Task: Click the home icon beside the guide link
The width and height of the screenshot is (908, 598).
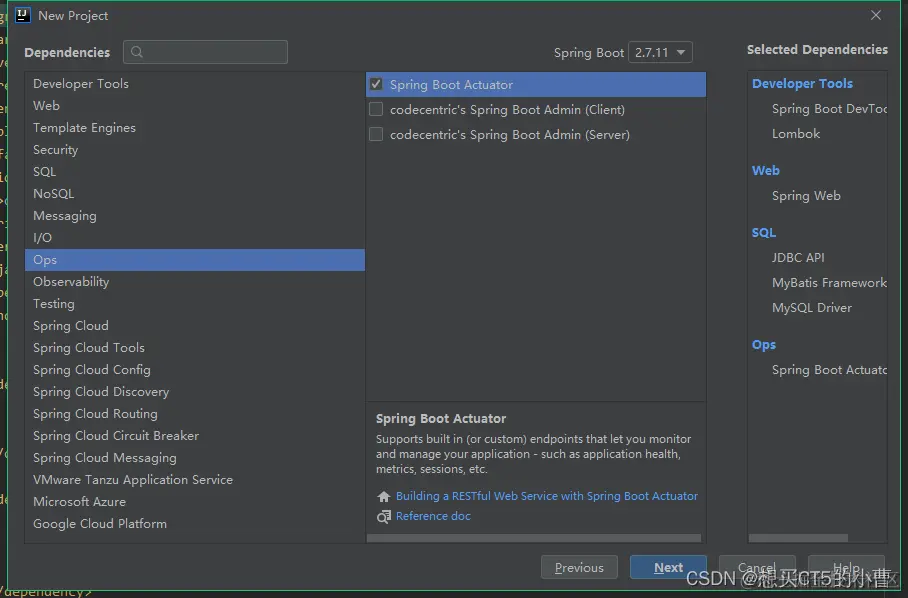Action: pos(383,496)
